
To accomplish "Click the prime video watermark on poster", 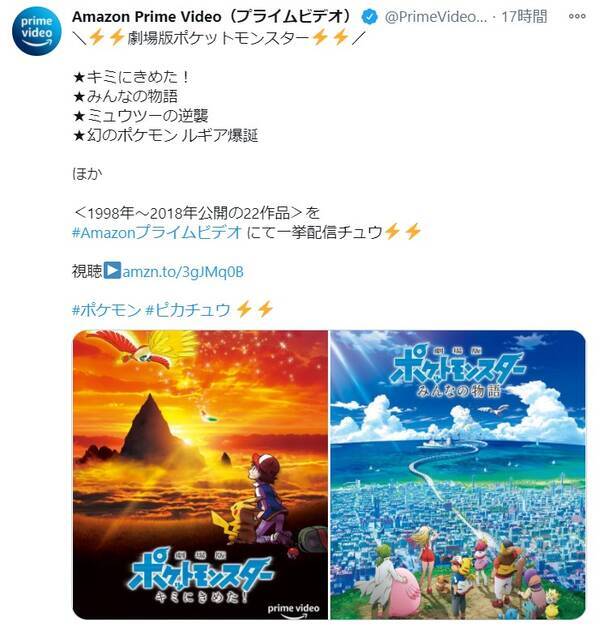I will pyautogui.click(x=293, y=610).
